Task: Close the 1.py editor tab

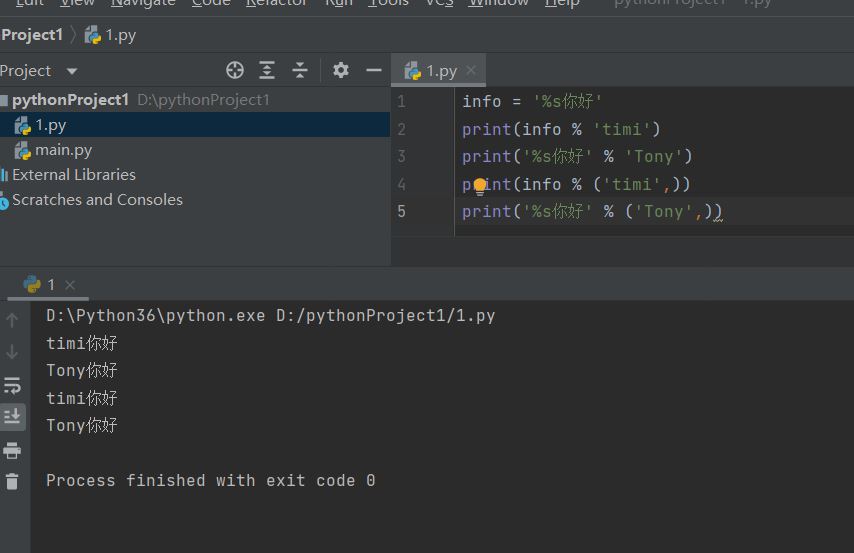Action: (471, 70)
